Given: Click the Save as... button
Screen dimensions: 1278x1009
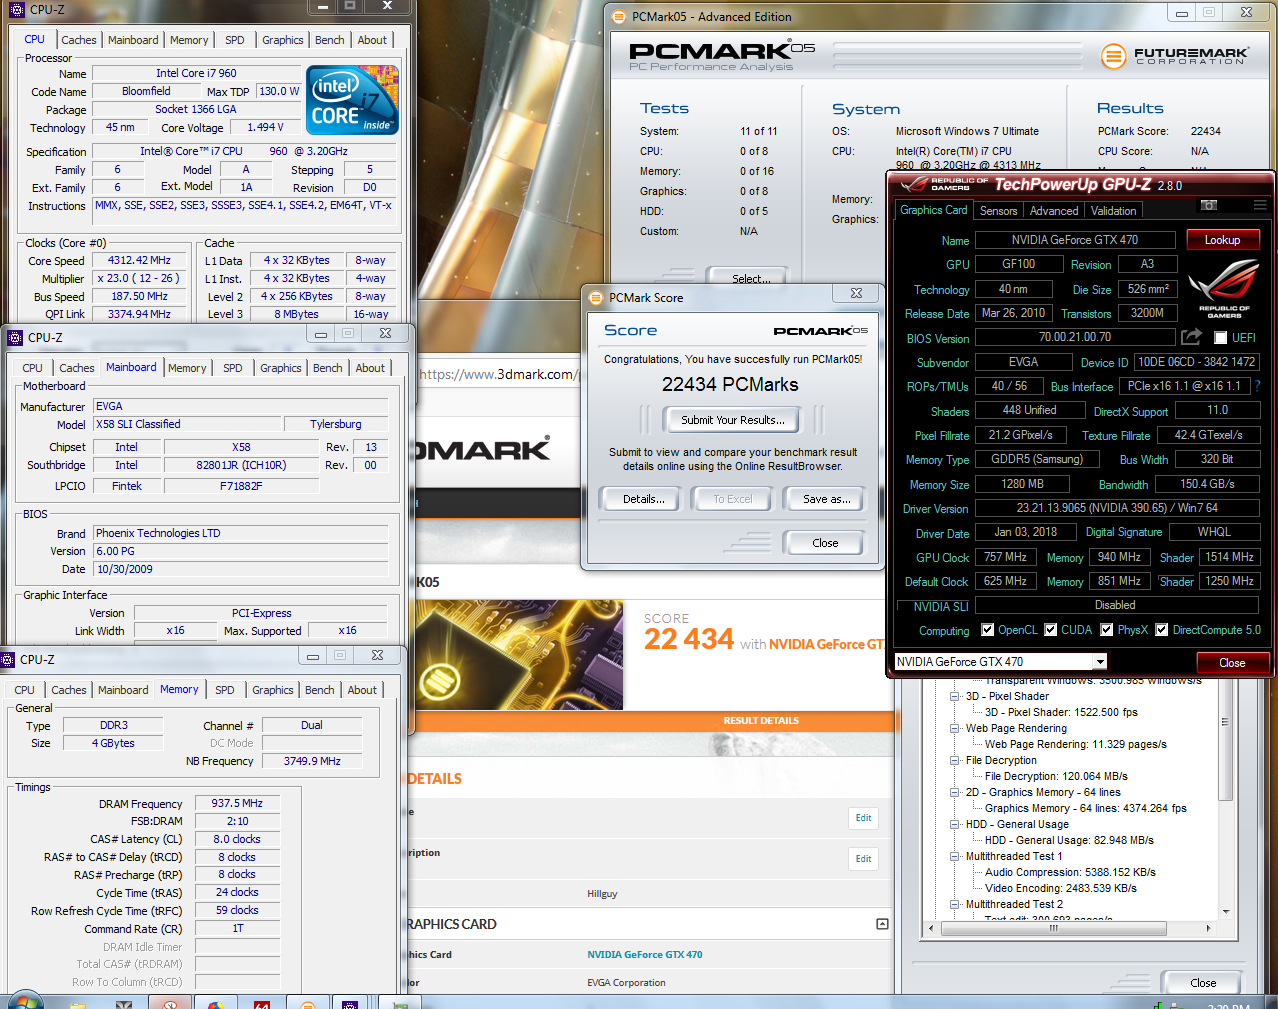Looking at the screenshot, I should coord(827,499).
